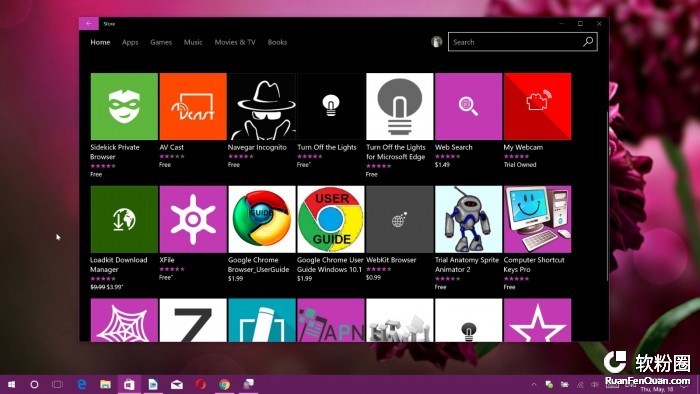The width and height of the screenshot is (700, 394).
Task: Open the XFile app tile
Action: coord(193,219)
